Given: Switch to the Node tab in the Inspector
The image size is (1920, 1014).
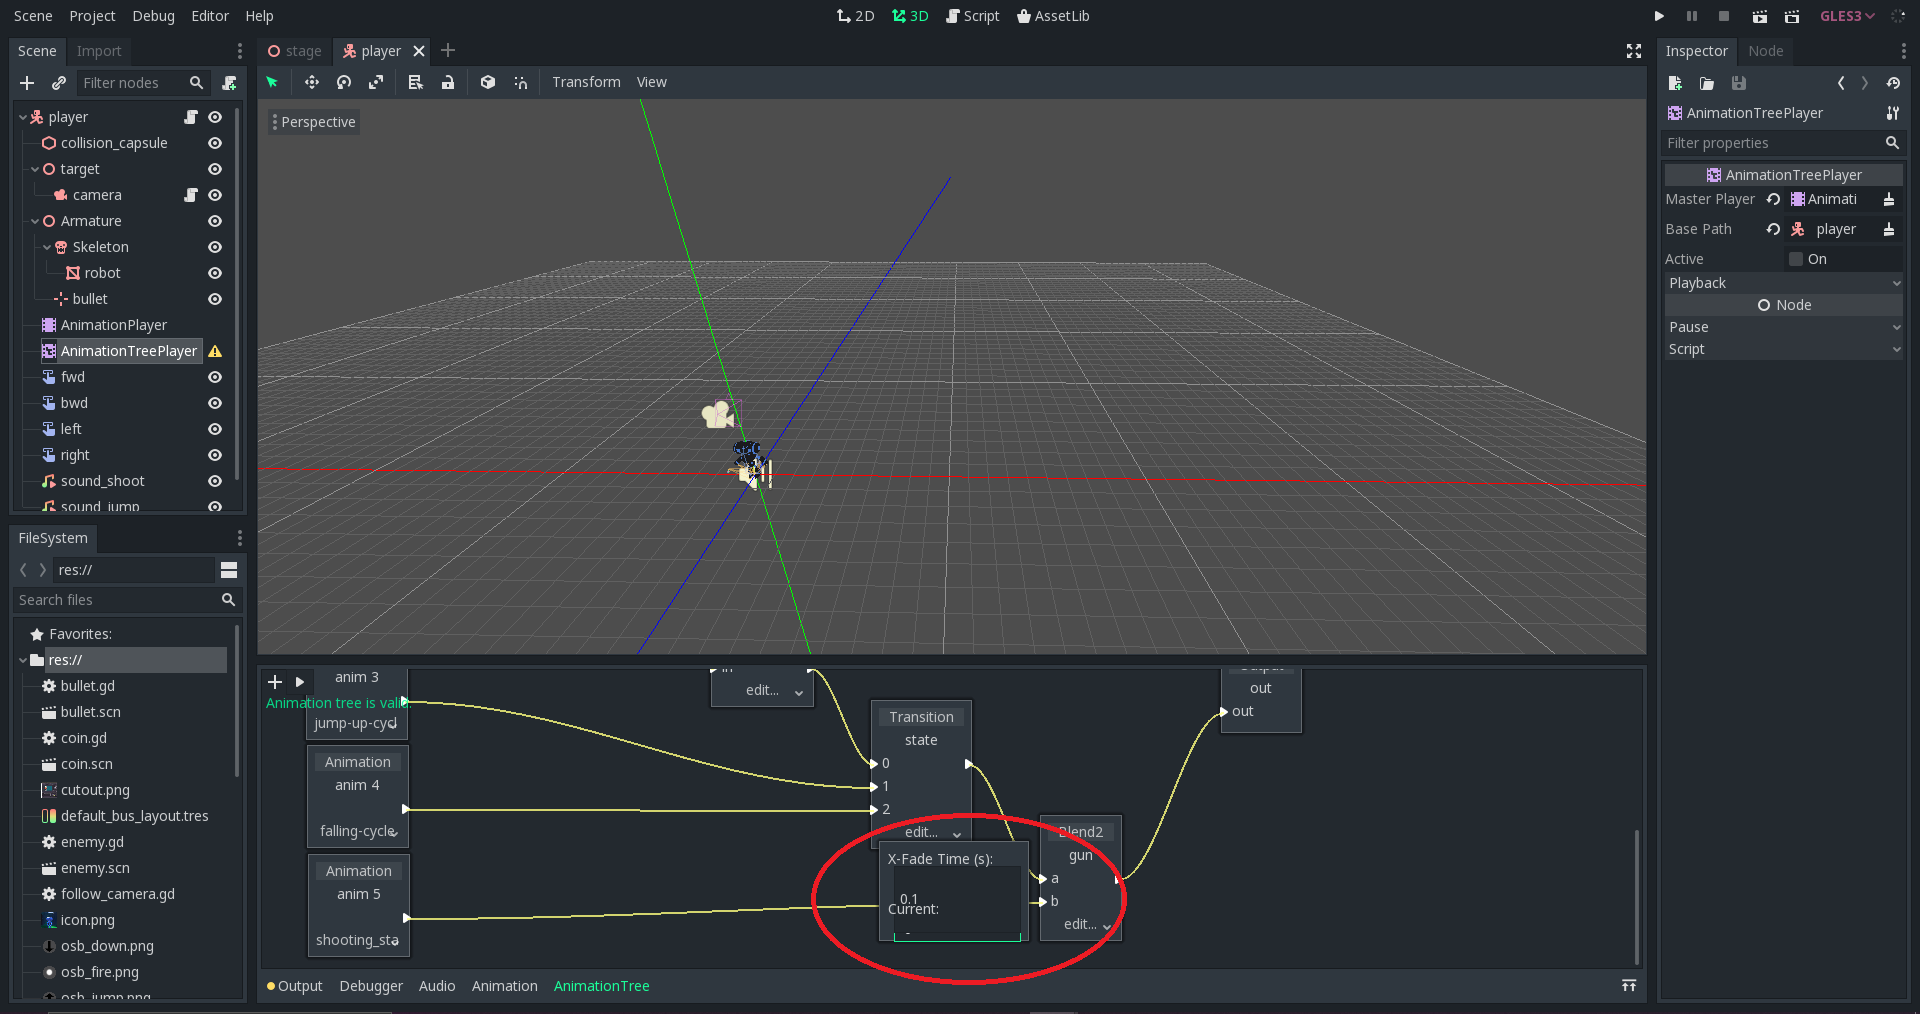Looking at the screenshot, I should [x=1766, y=50].
